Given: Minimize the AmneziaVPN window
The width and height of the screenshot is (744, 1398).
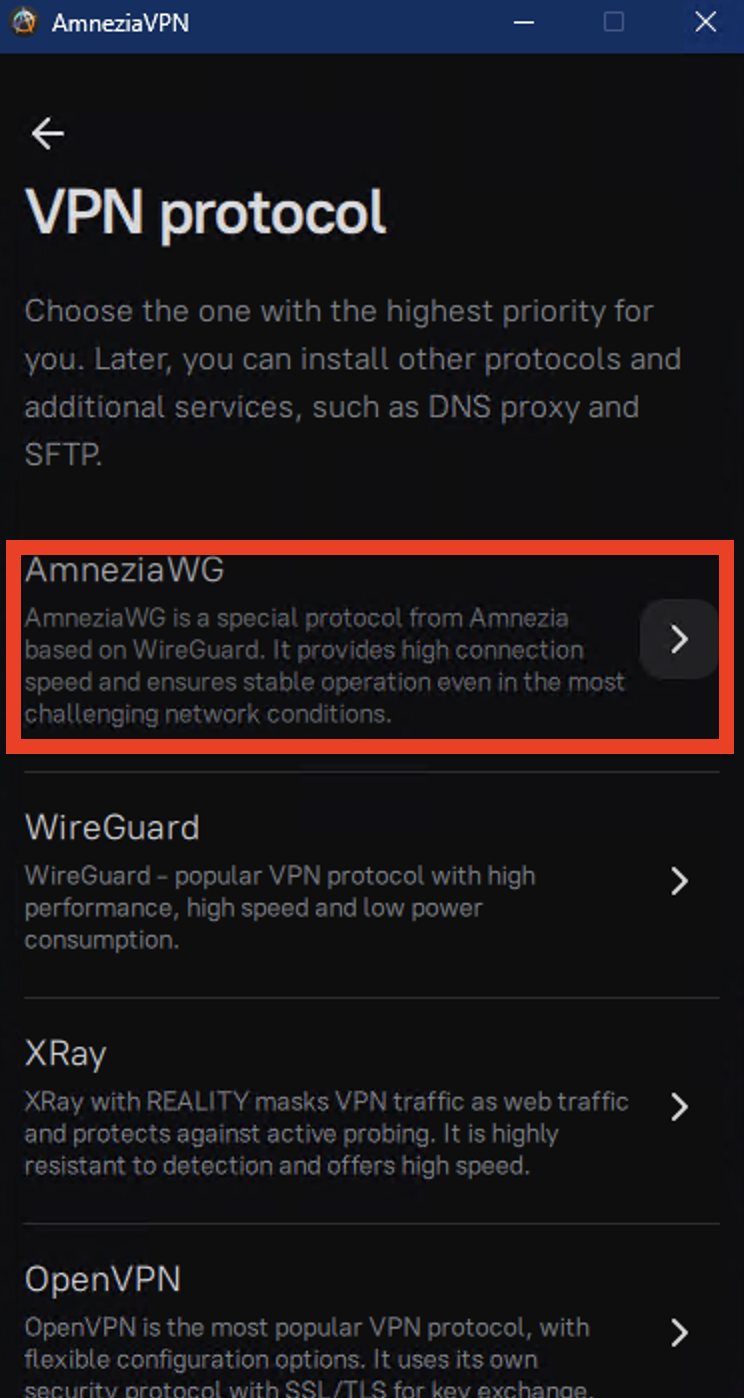Looking at the screenshot, I should pos(521,22).
